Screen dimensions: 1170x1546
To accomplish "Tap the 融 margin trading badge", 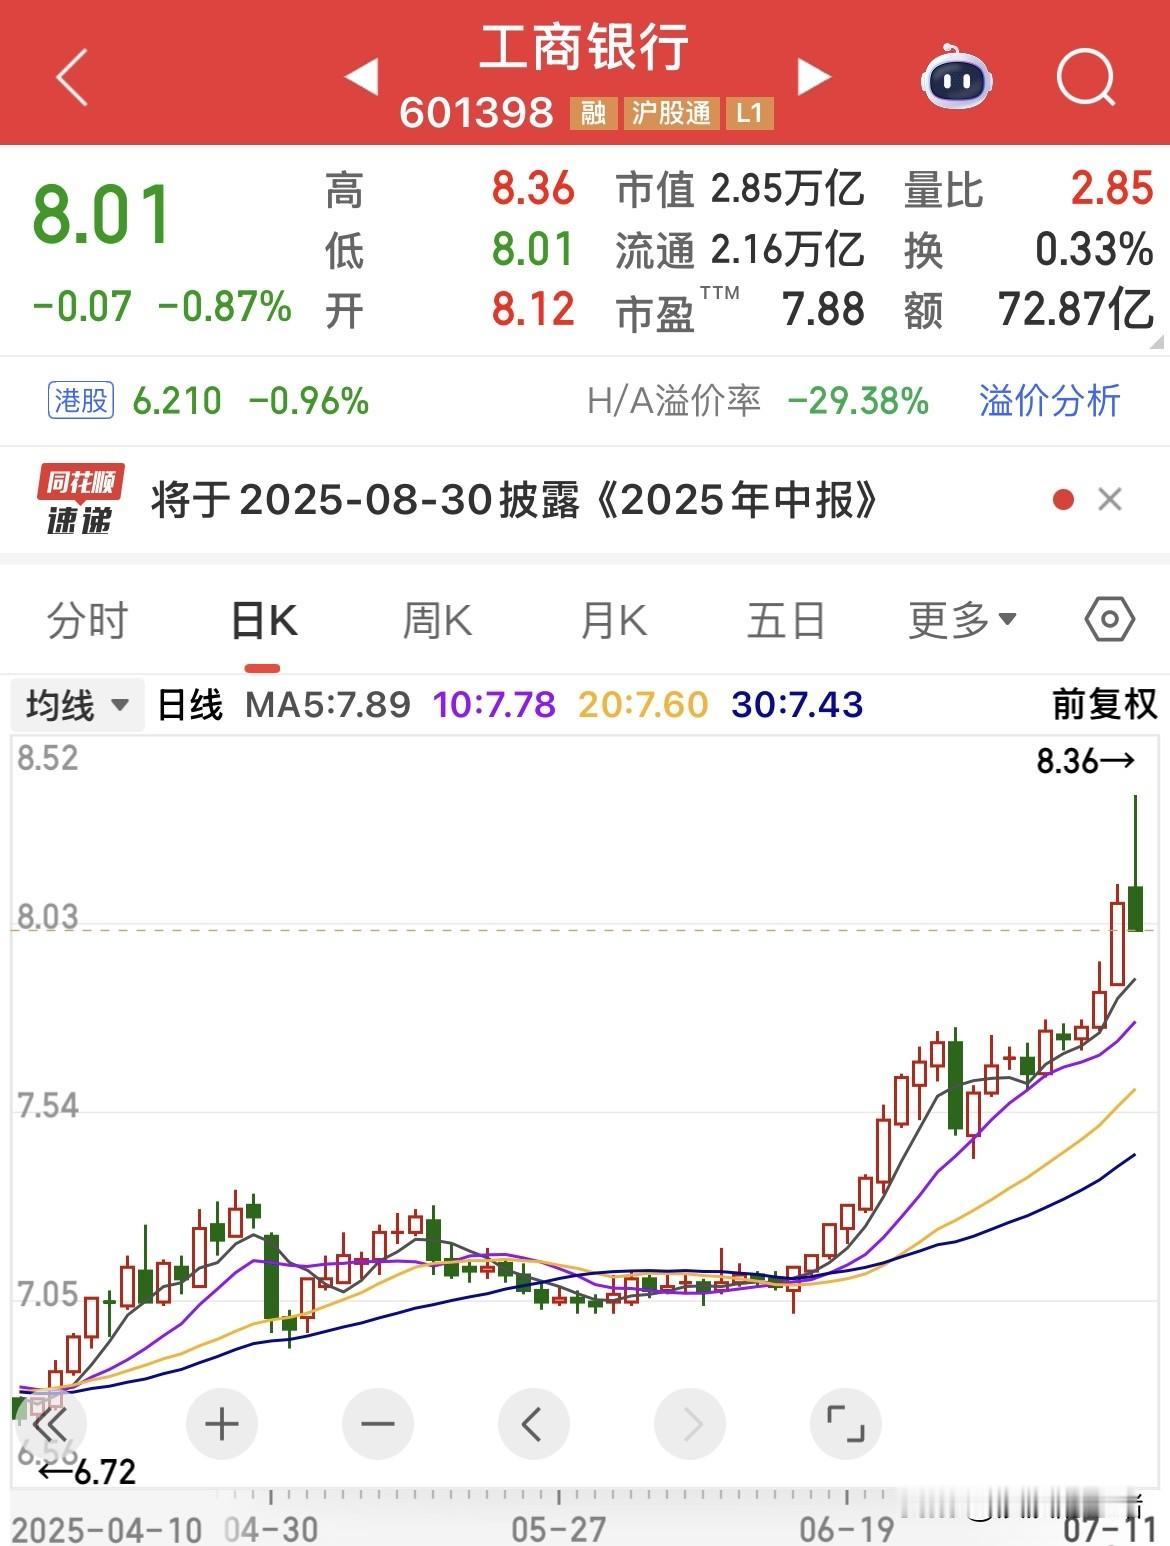I will point(593,113).
